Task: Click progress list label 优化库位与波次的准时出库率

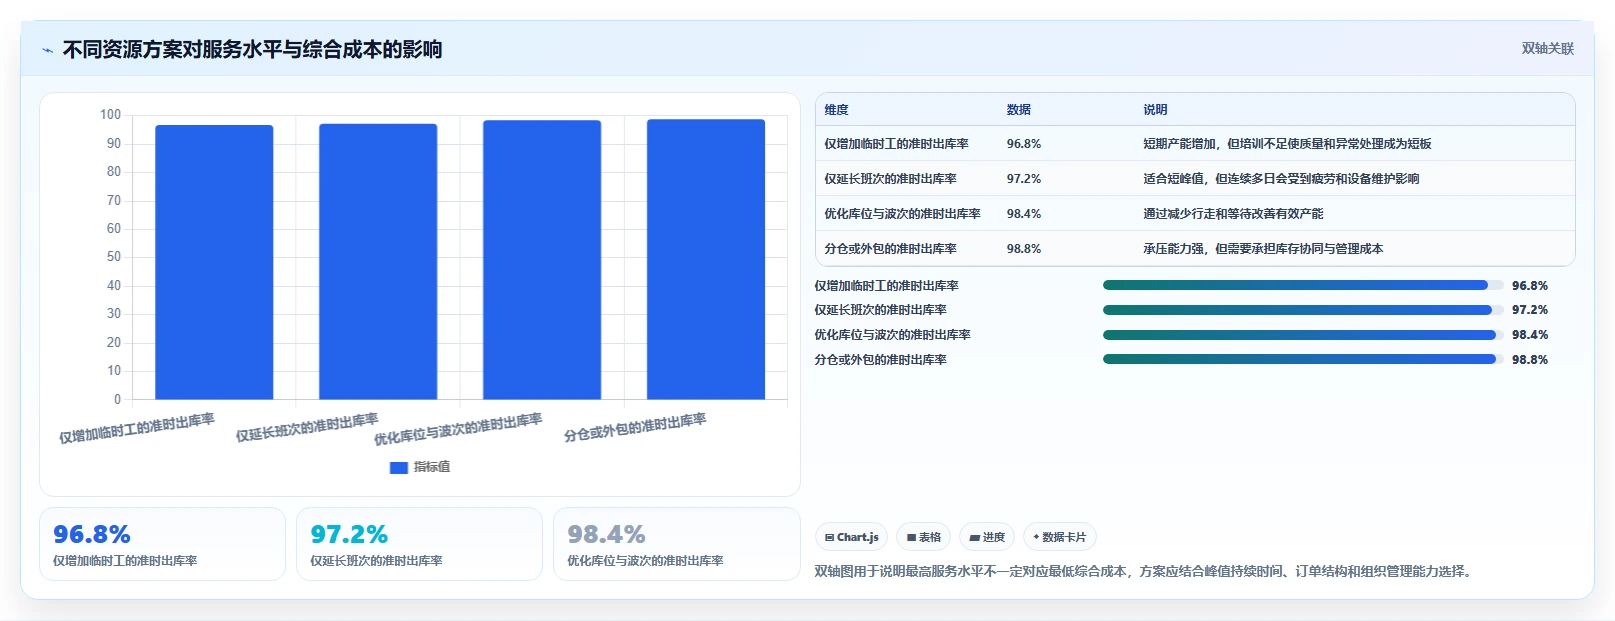Action: click(892, 335)
